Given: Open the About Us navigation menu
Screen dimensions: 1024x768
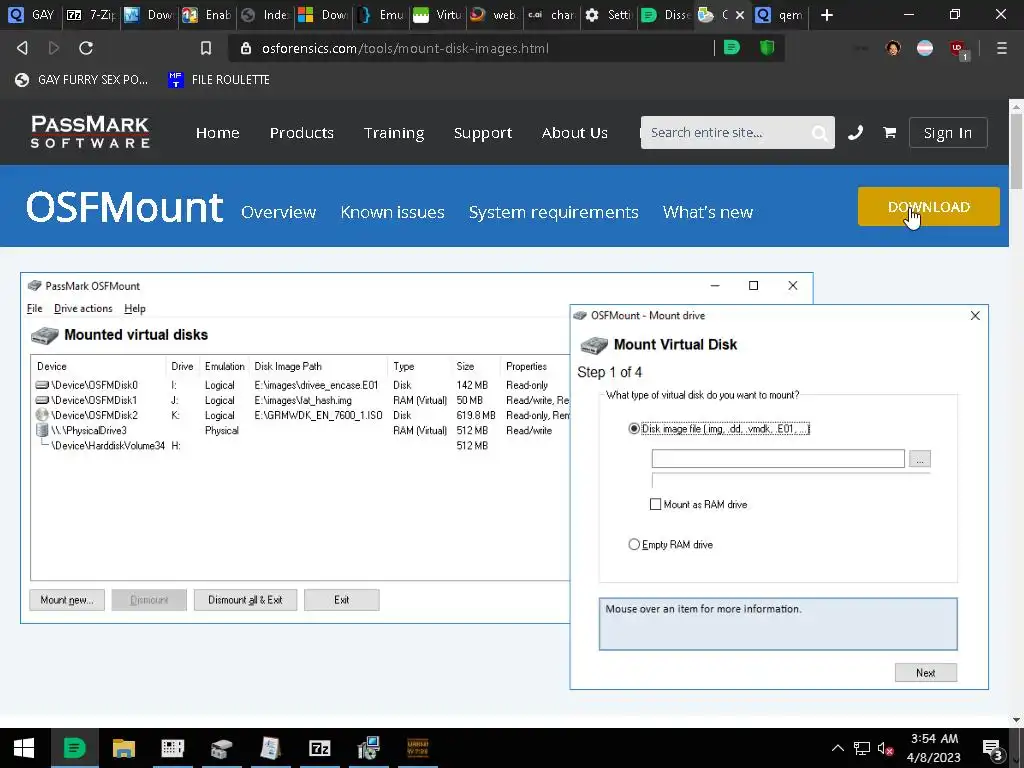Looking at the screenshot, I should click(x=575, y=133).
